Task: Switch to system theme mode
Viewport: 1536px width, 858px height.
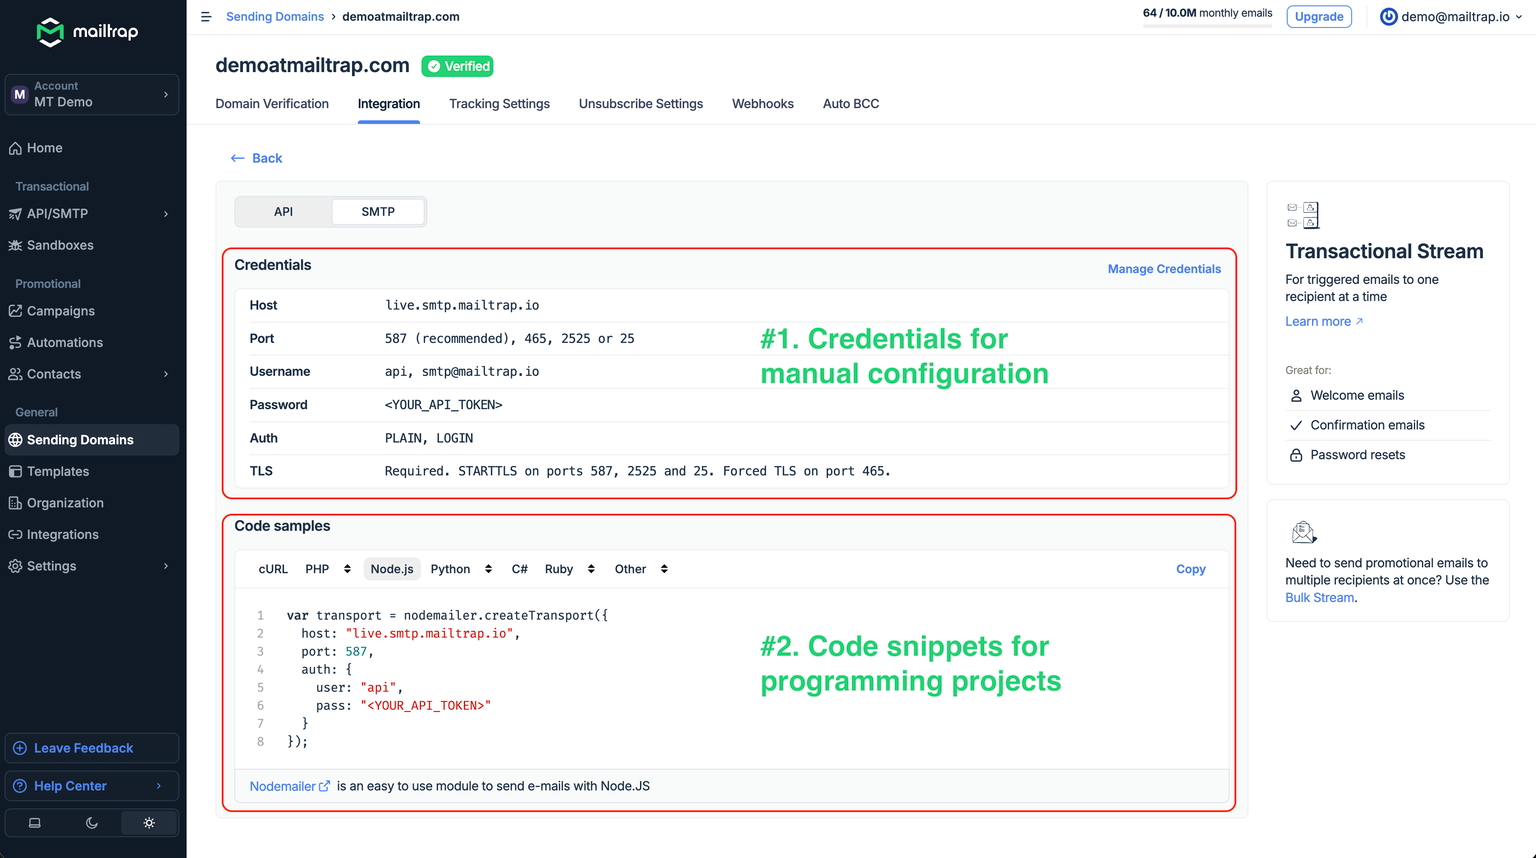Action: pyautogui.click(x=35, y=823)
